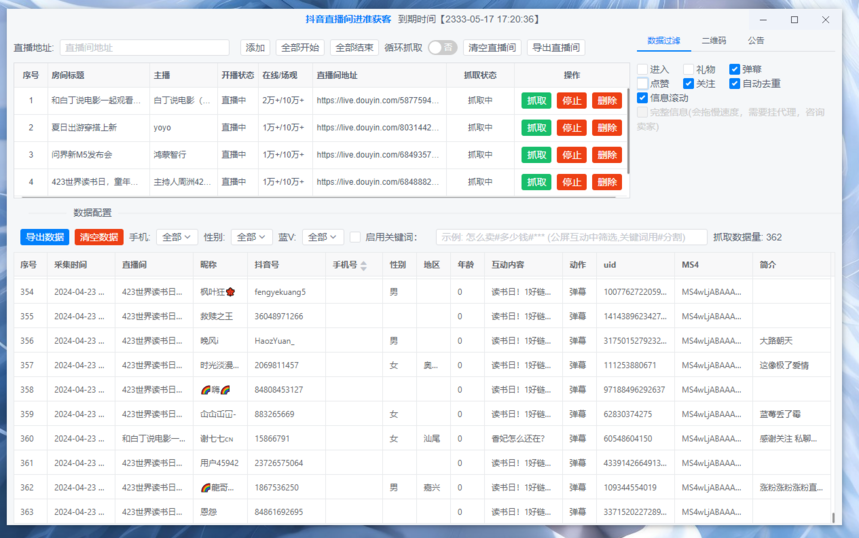859x538 pixels.
Task: Select the 36048971266 cell
Action: [x=279, y=317]
